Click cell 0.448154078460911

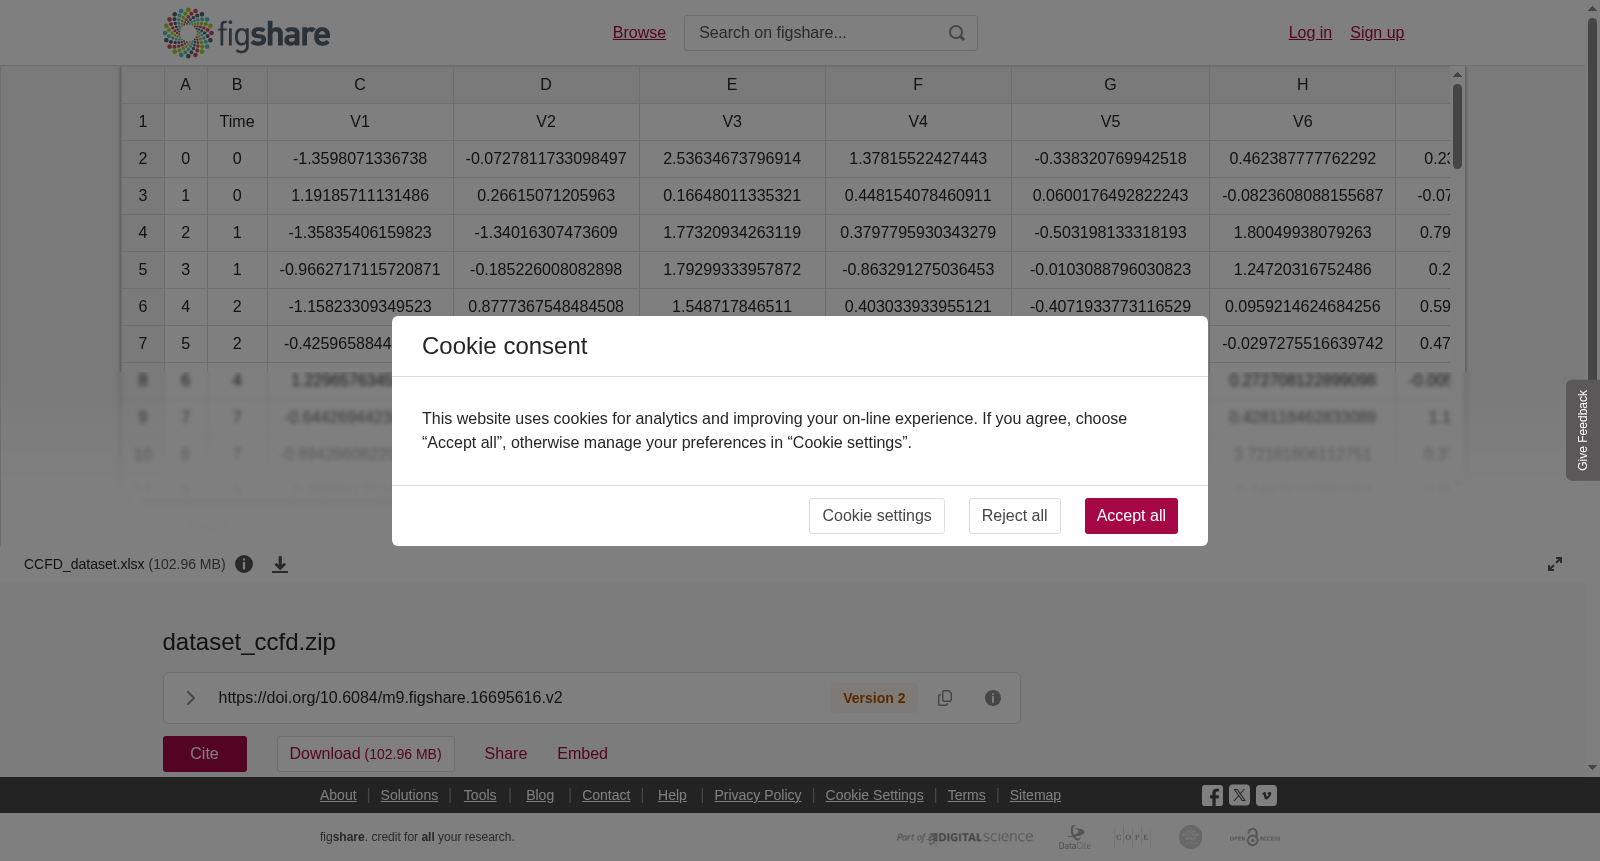[918, 196]
